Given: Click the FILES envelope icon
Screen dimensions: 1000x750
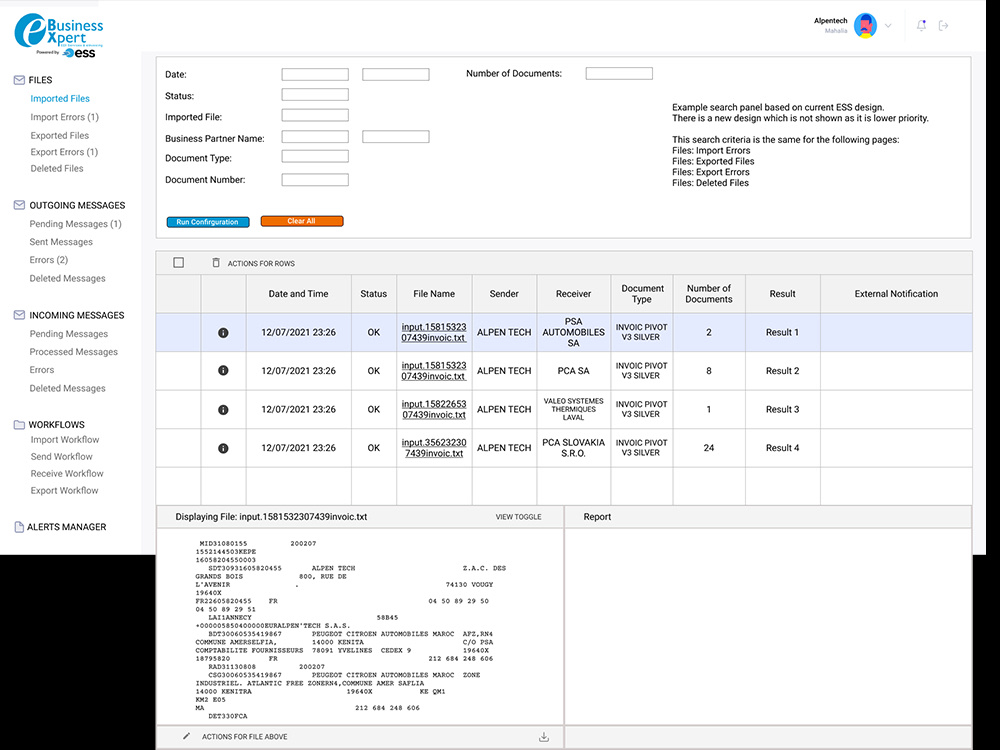Looking at the screenshot, I should click(19, 80).
